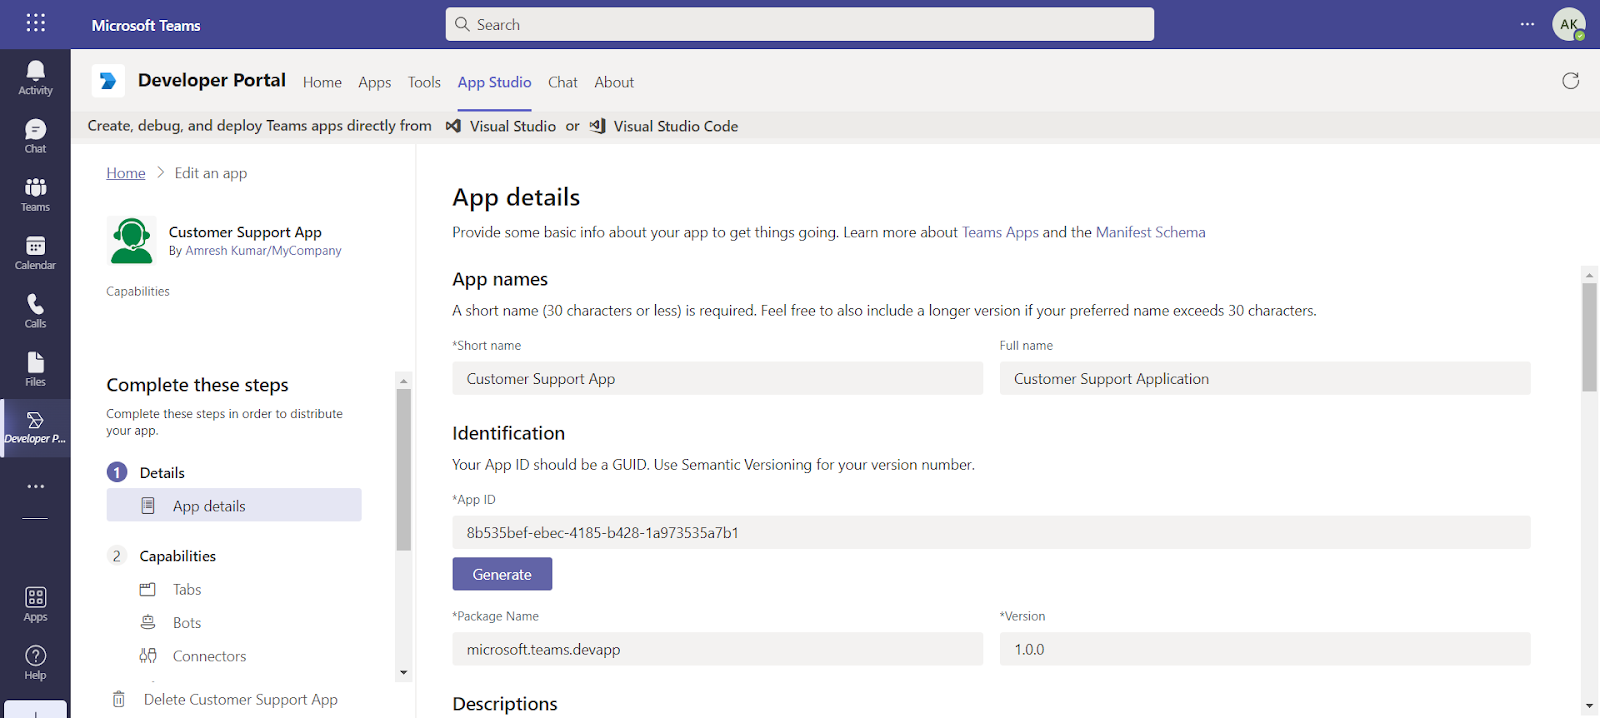Viewport: 1600px width, 718px height.
Task: Click the Visual Studio link text
Action: coord(513,126)
